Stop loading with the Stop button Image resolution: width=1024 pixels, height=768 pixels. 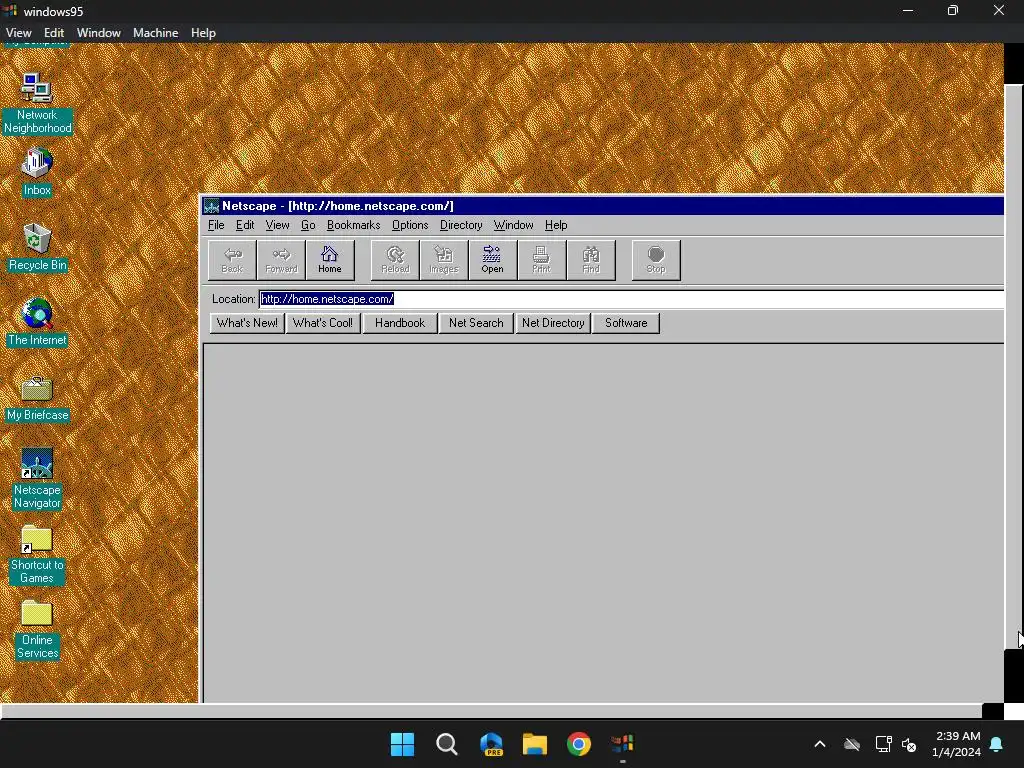(656, 260)
